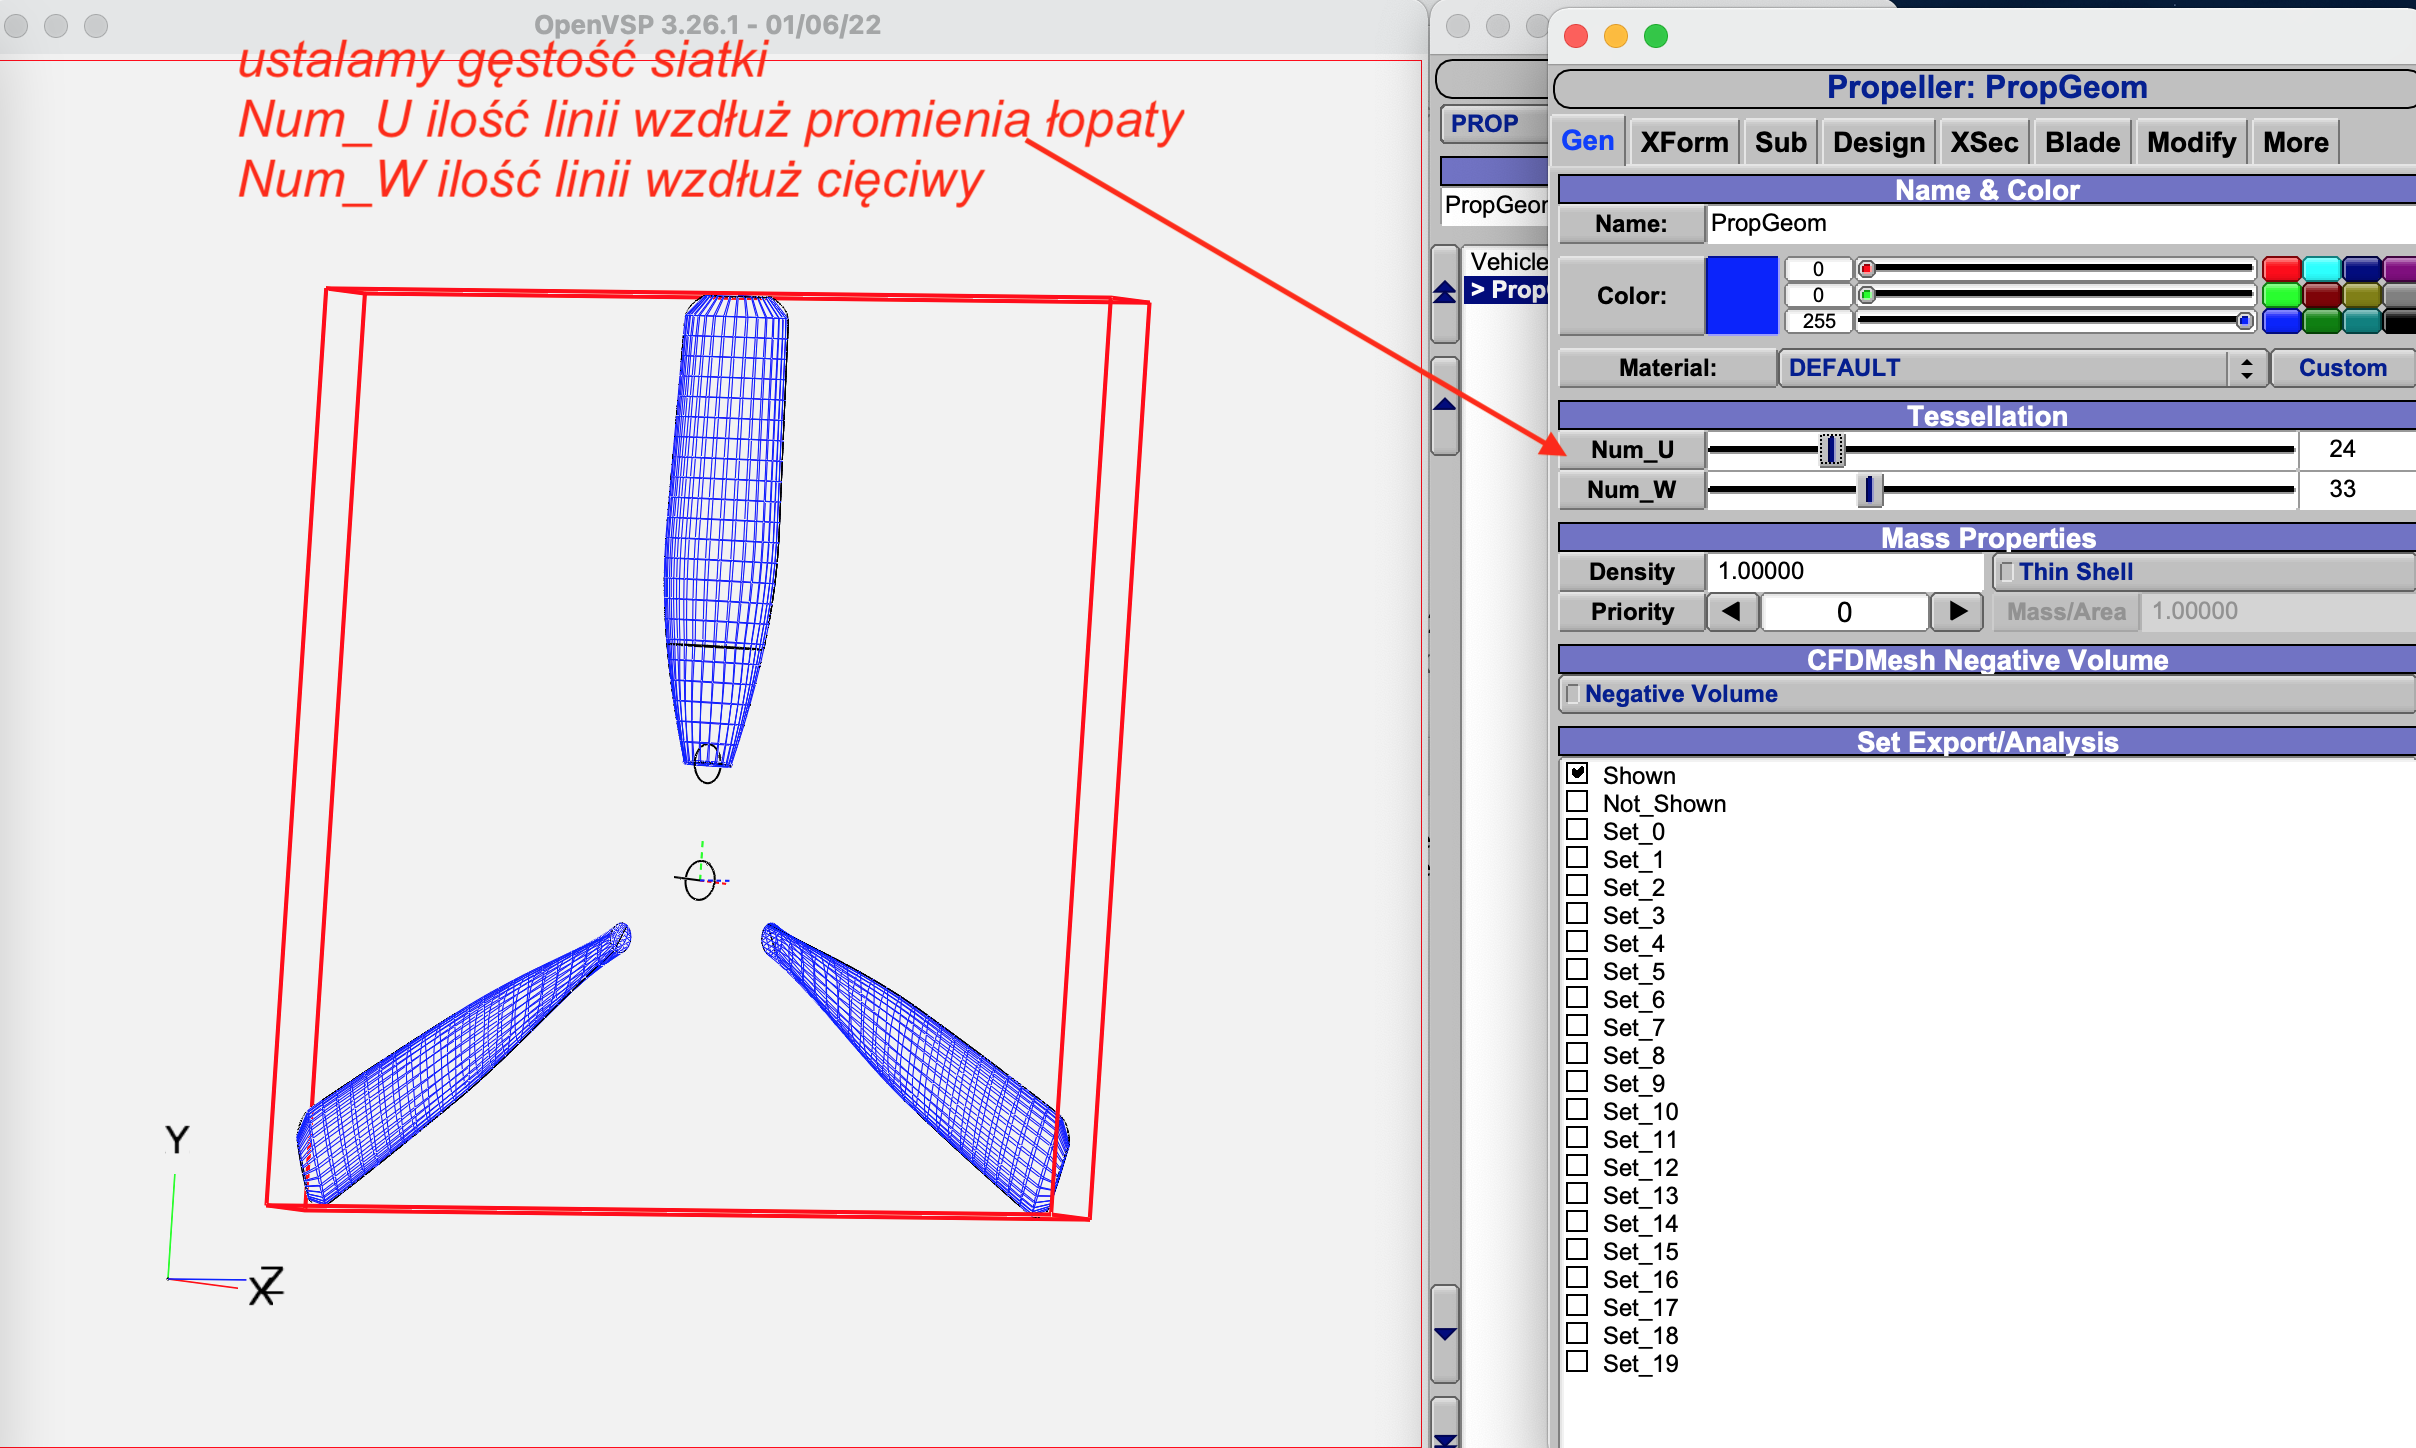Open the XSec tab
Viewport: 2416px width, 1448px height.
pos(1984,142)
